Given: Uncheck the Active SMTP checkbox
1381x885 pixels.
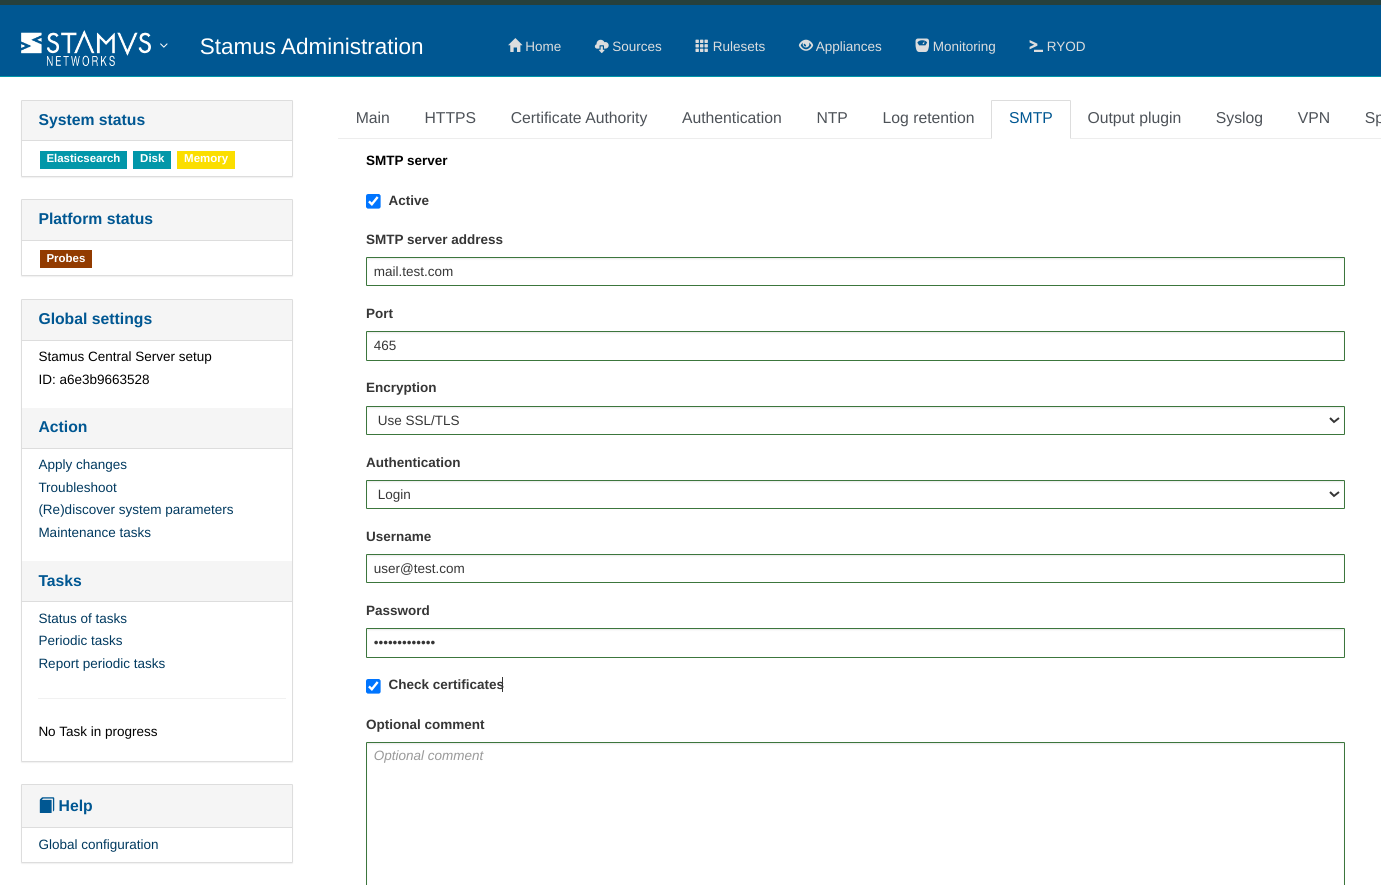Looking at the screenshot, I should [373, 201].
